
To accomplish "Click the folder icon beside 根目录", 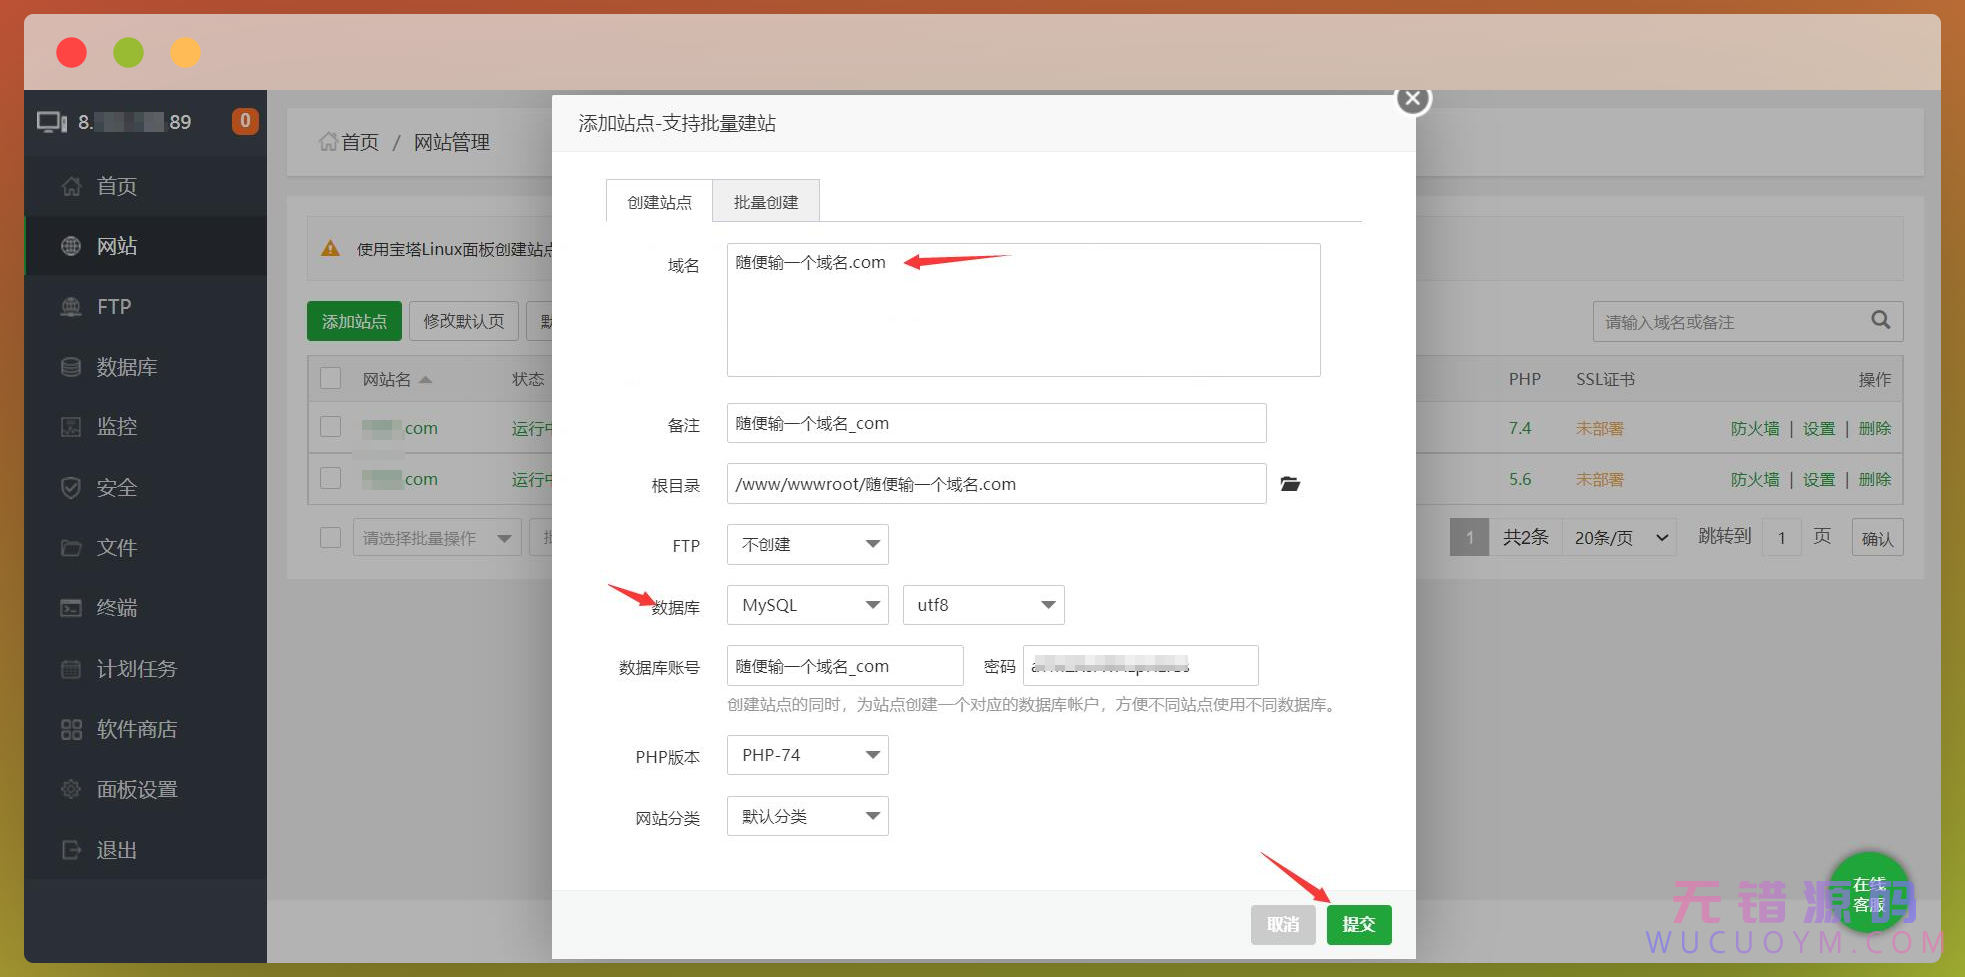I will click(1290, 484).
